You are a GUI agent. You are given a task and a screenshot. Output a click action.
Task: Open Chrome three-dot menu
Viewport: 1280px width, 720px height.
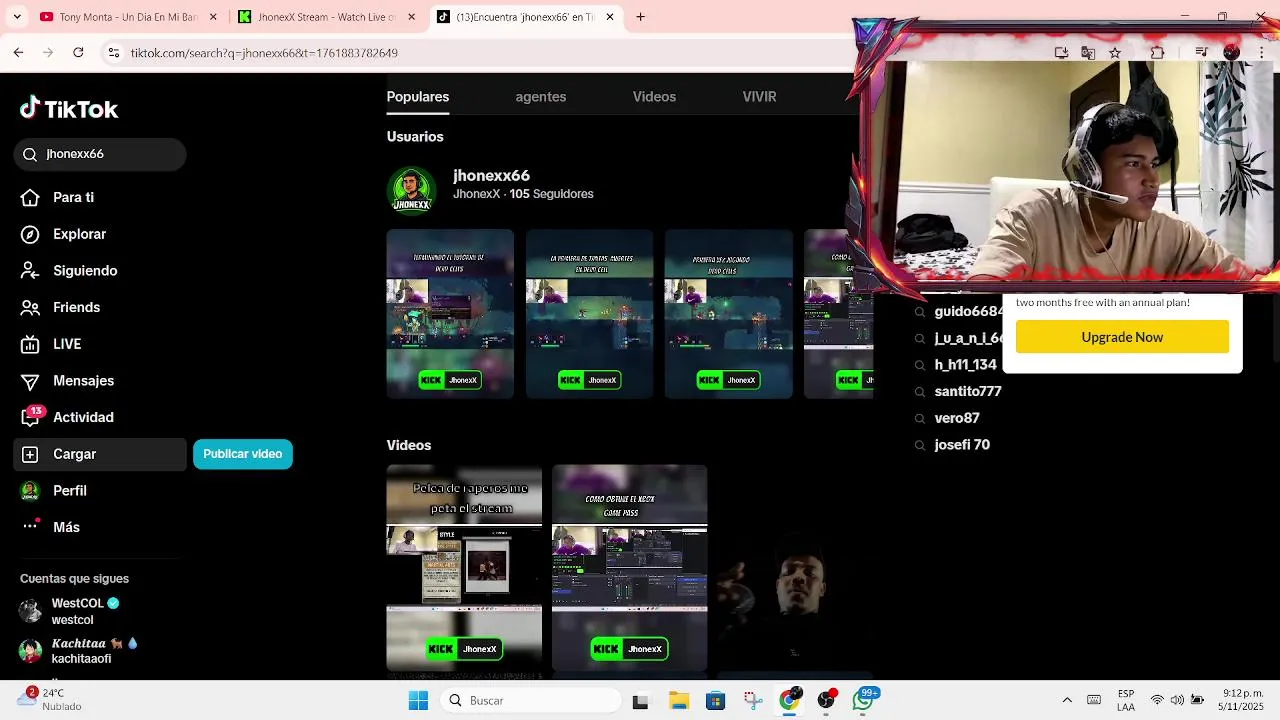[1262, 53]
